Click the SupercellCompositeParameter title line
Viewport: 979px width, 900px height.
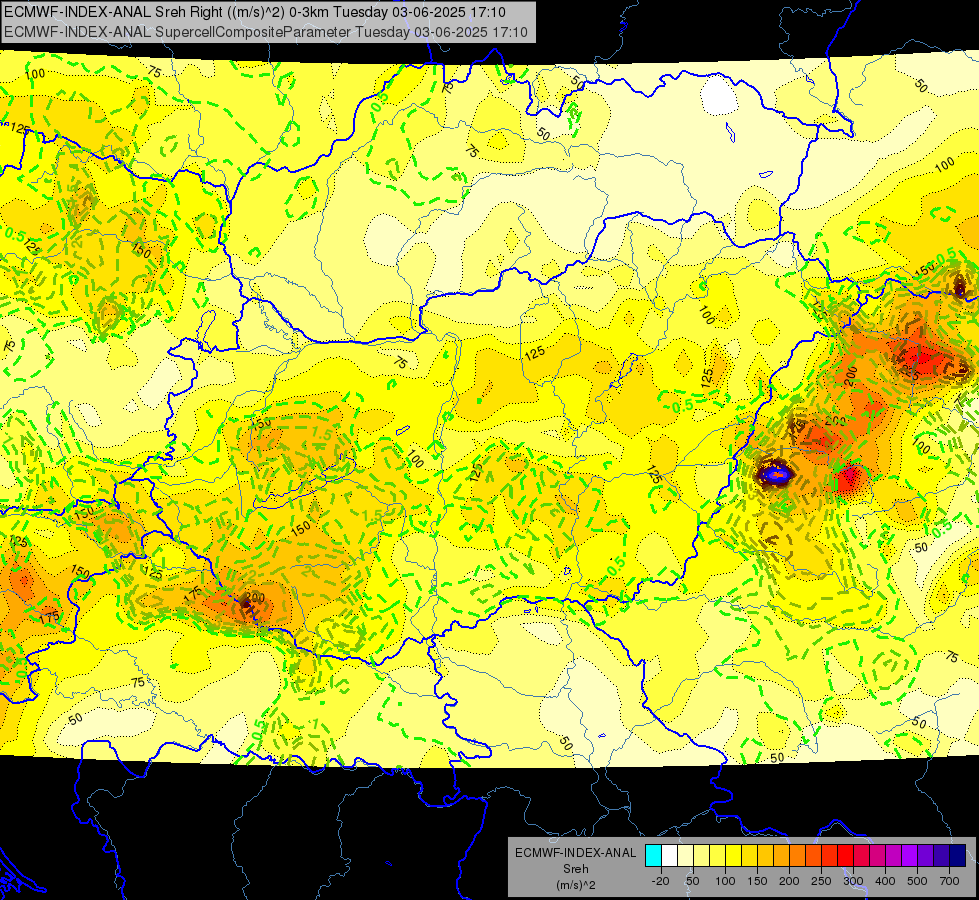265,32
